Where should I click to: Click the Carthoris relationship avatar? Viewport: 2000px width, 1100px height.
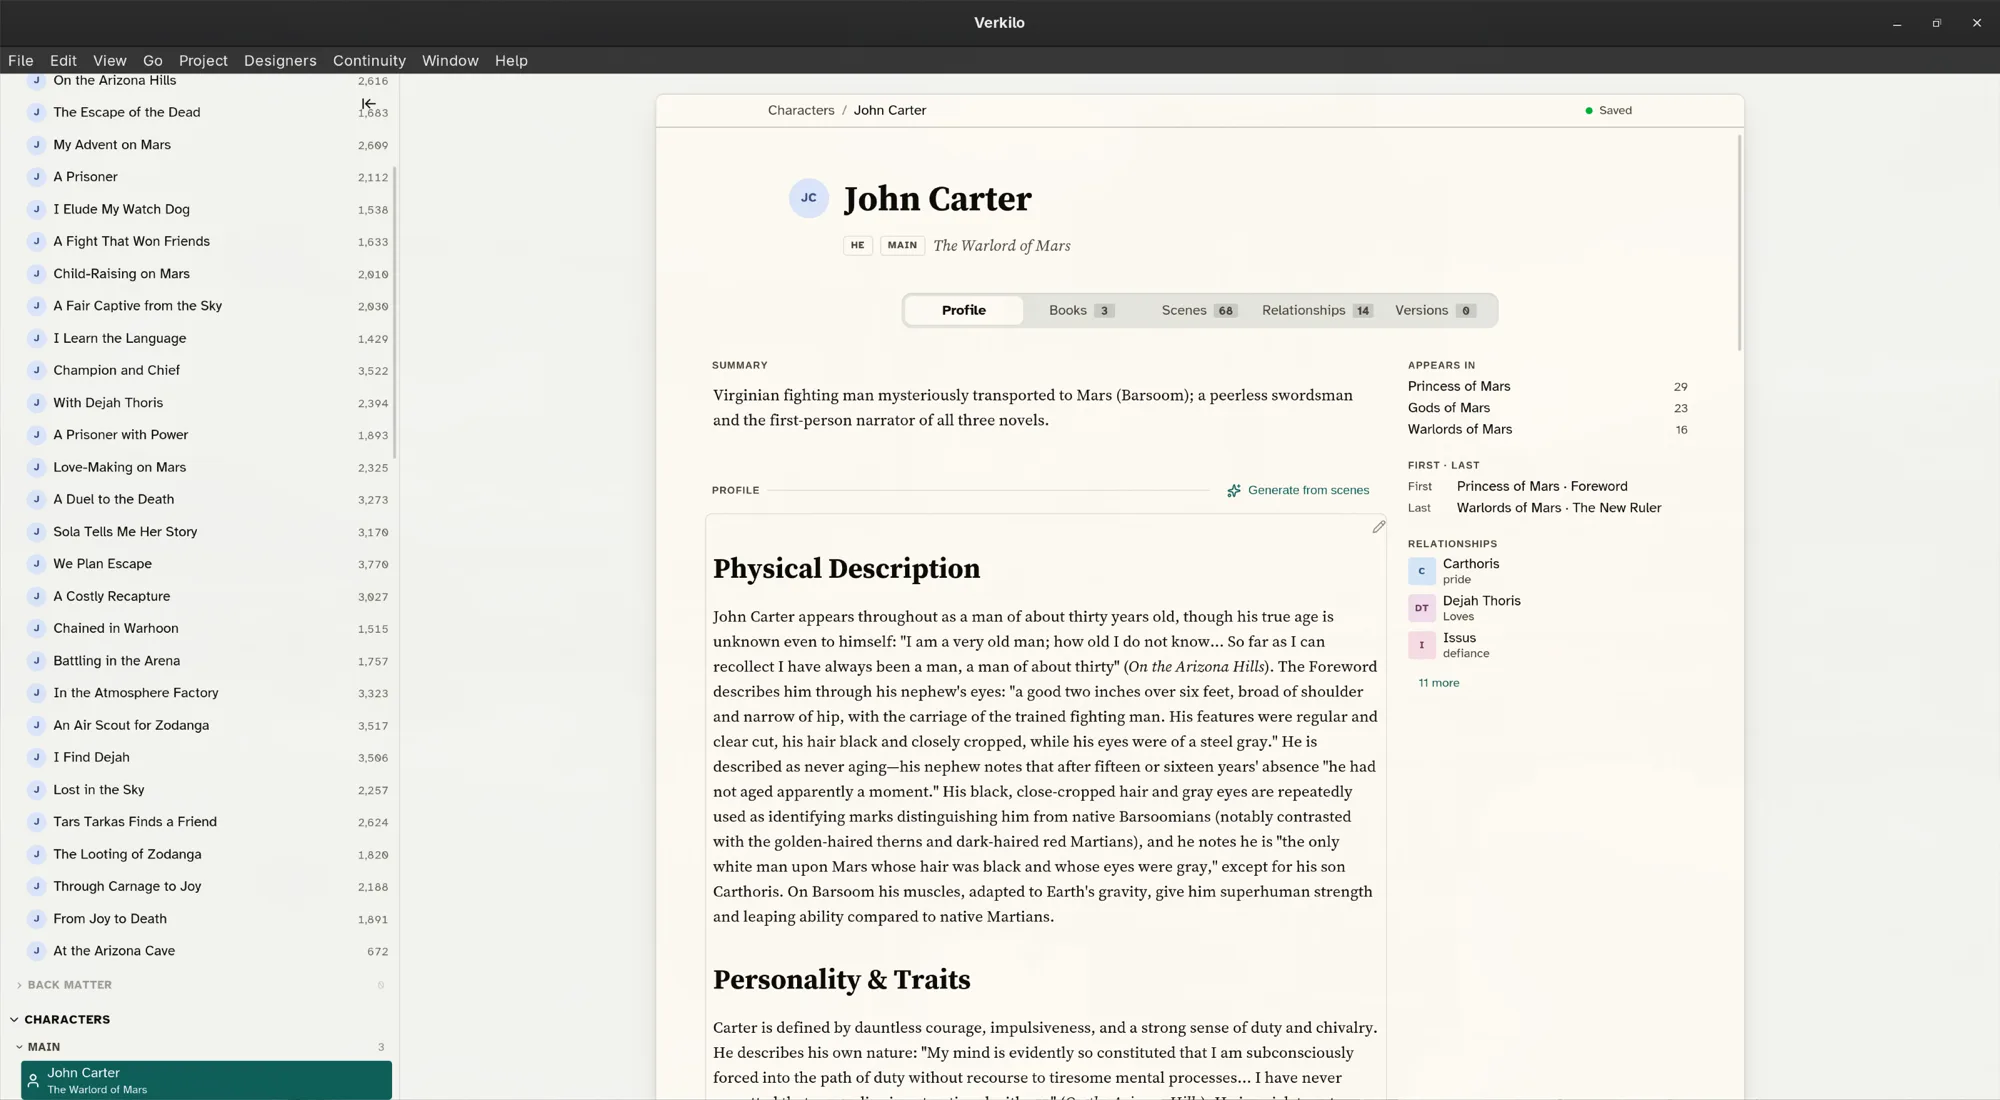(1421, 571)
